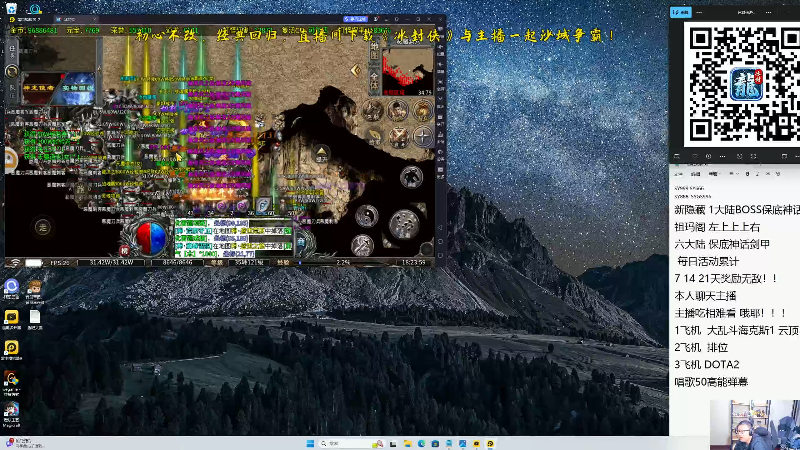
Task: Click the experience progress bar at bottom
Action: pos(343,262)
